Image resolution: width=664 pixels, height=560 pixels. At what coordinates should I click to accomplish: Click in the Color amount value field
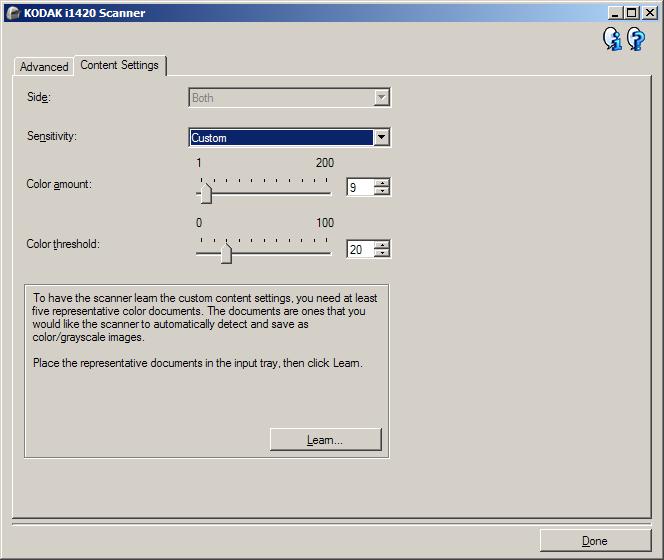[360, 187]
